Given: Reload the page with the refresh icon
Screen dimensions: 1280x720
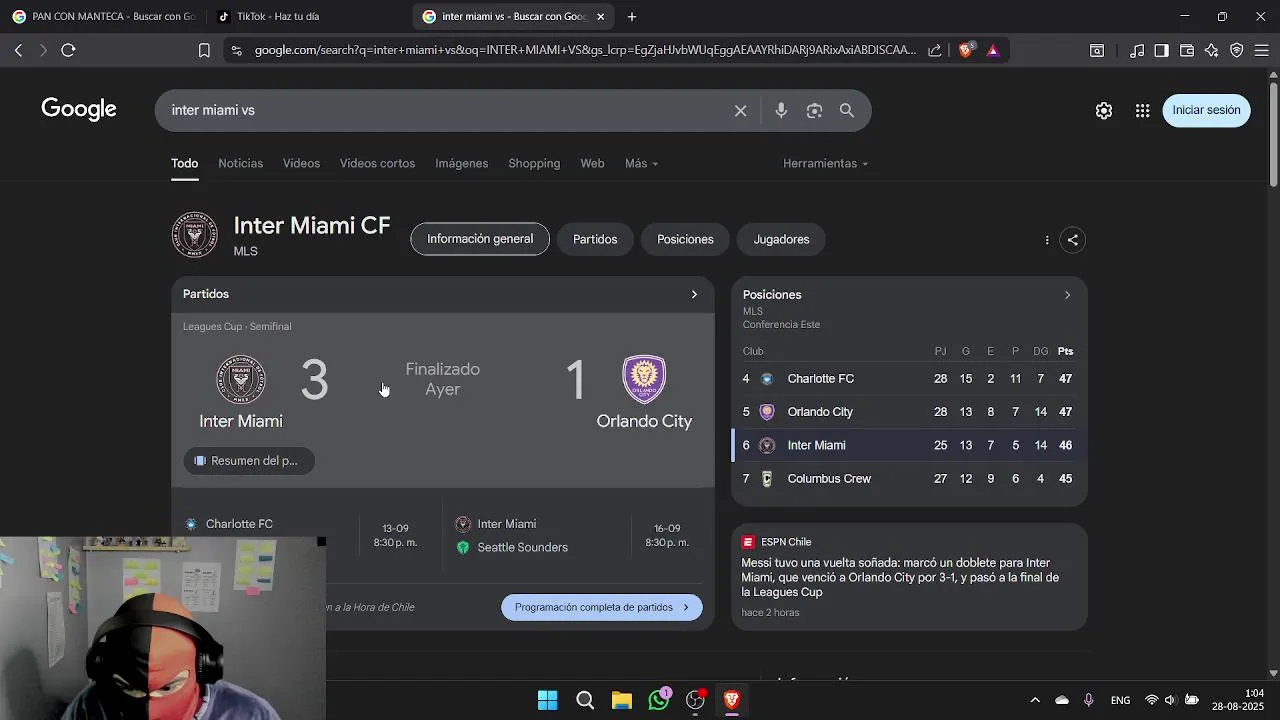Looking at the screenshot, I should pyautogui.click(x=68, y=50).
